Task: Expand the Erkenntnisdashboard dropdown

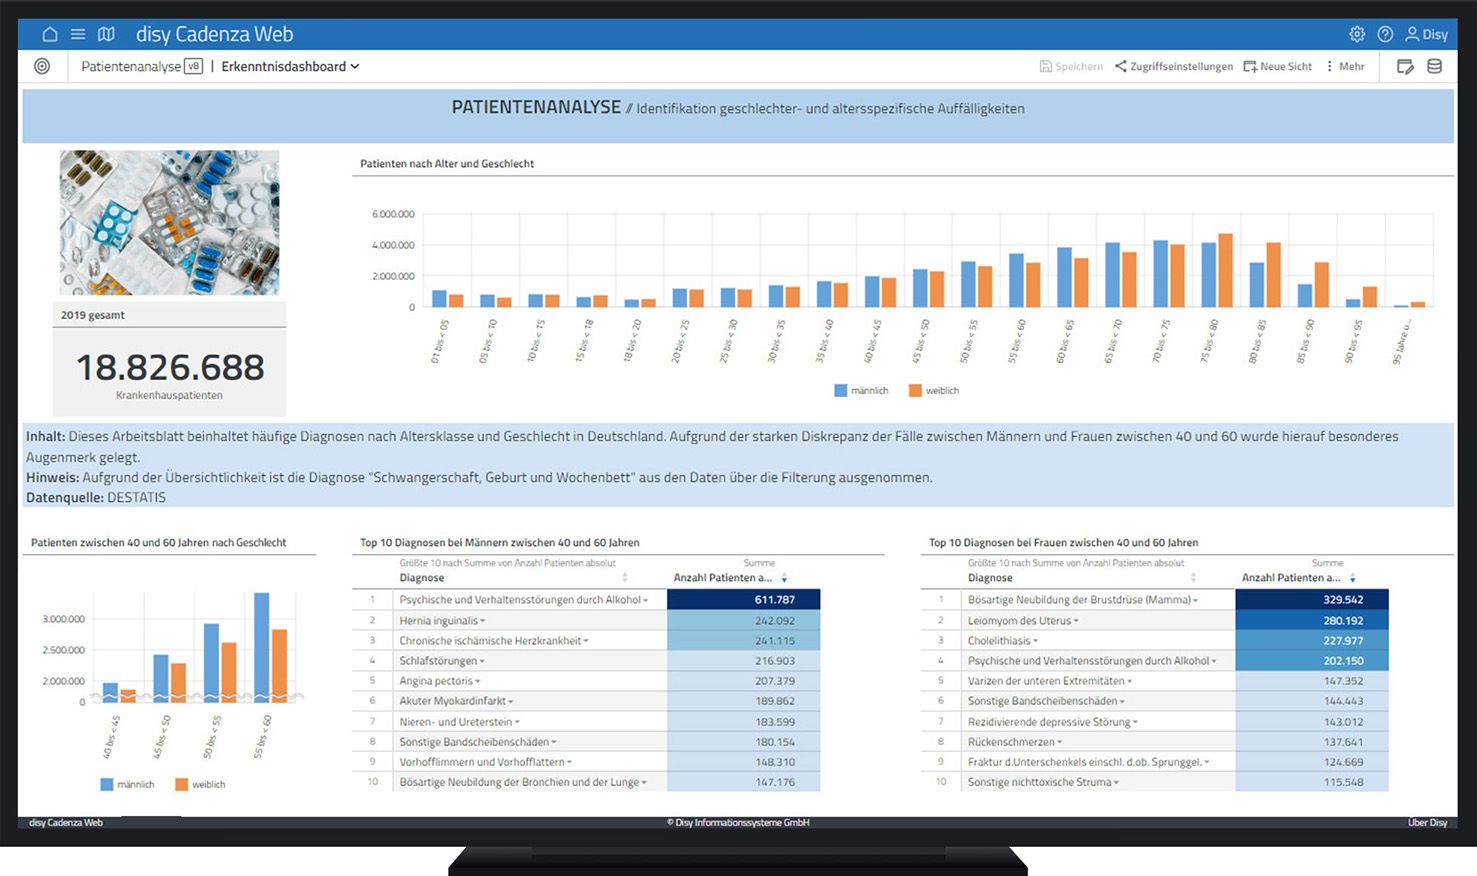Action: (x=290, y=67)
